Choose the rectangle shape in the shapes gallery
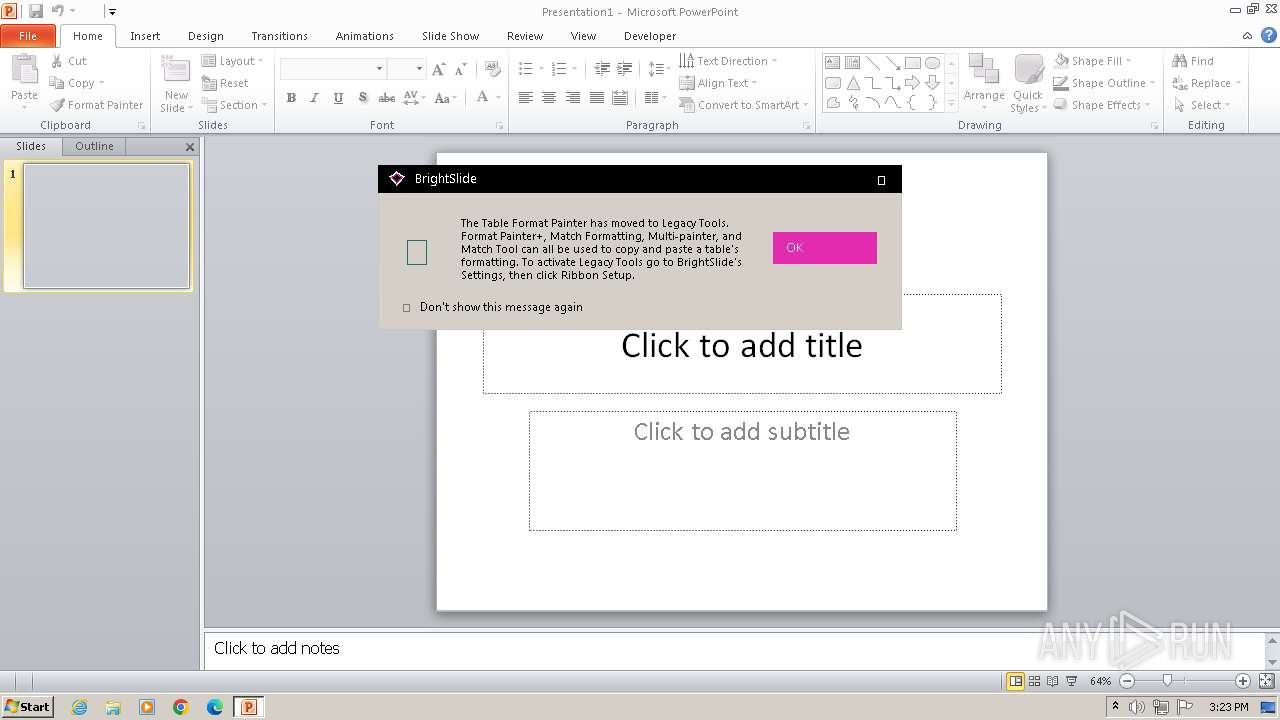The image size is (1280, 720). coord(912,63)
